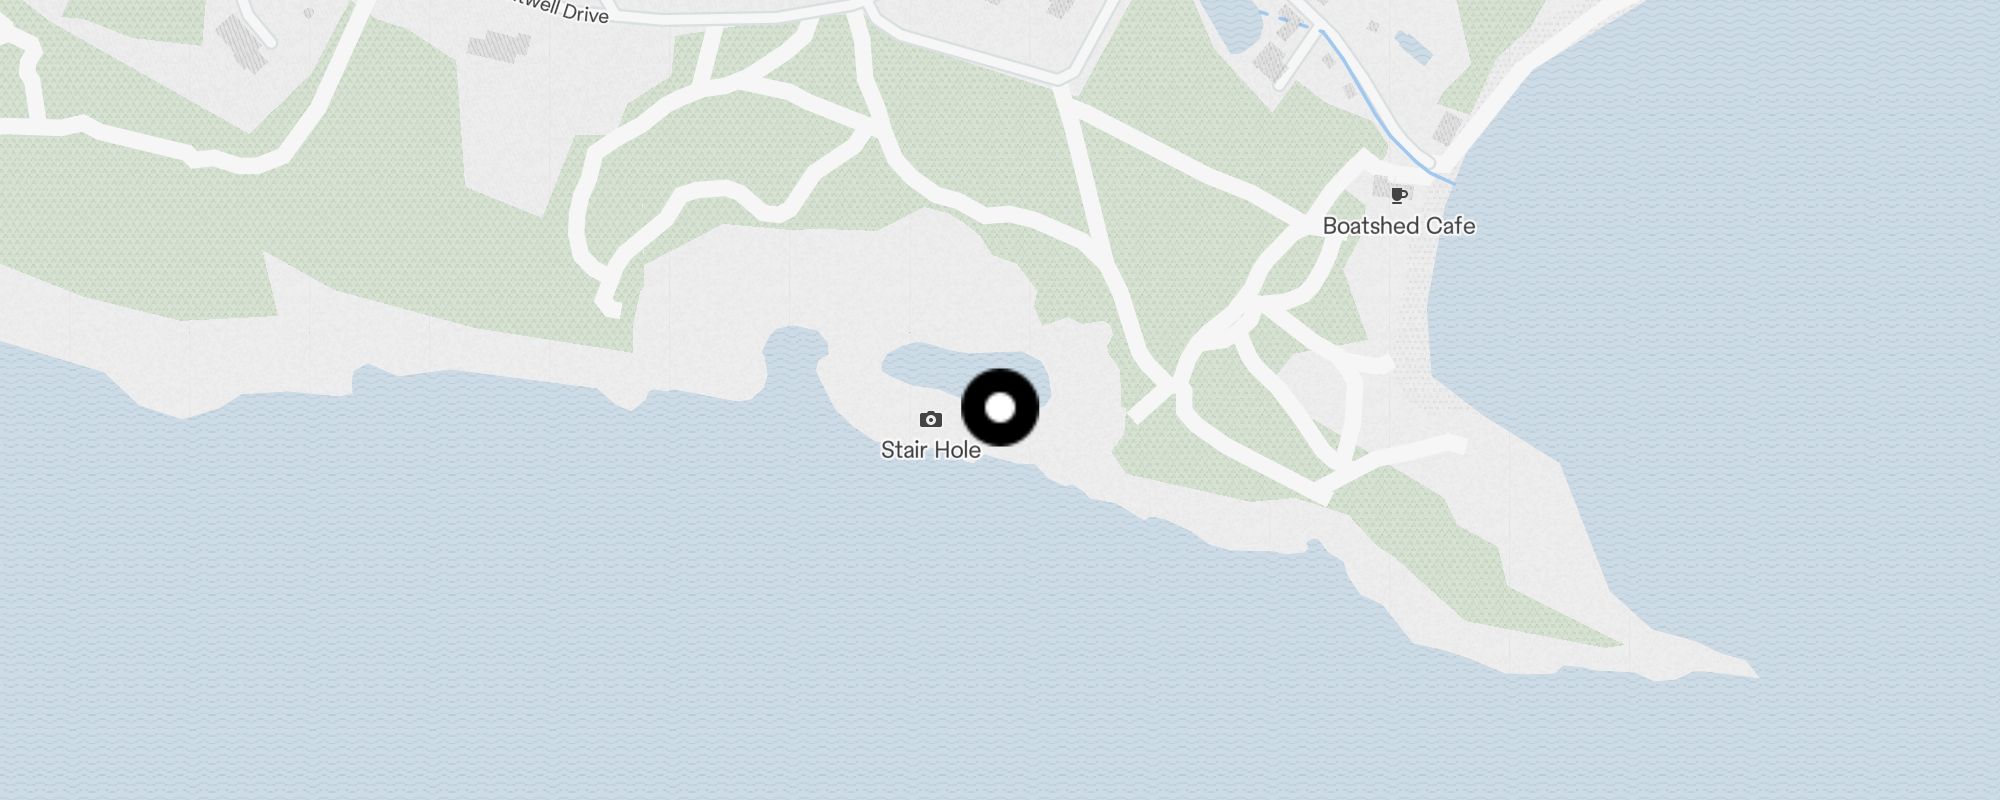This screenshot has width=2000, height=800.
Task: Open the "Boatshed Cafe" text label
Action: (x=1399, y=226)
